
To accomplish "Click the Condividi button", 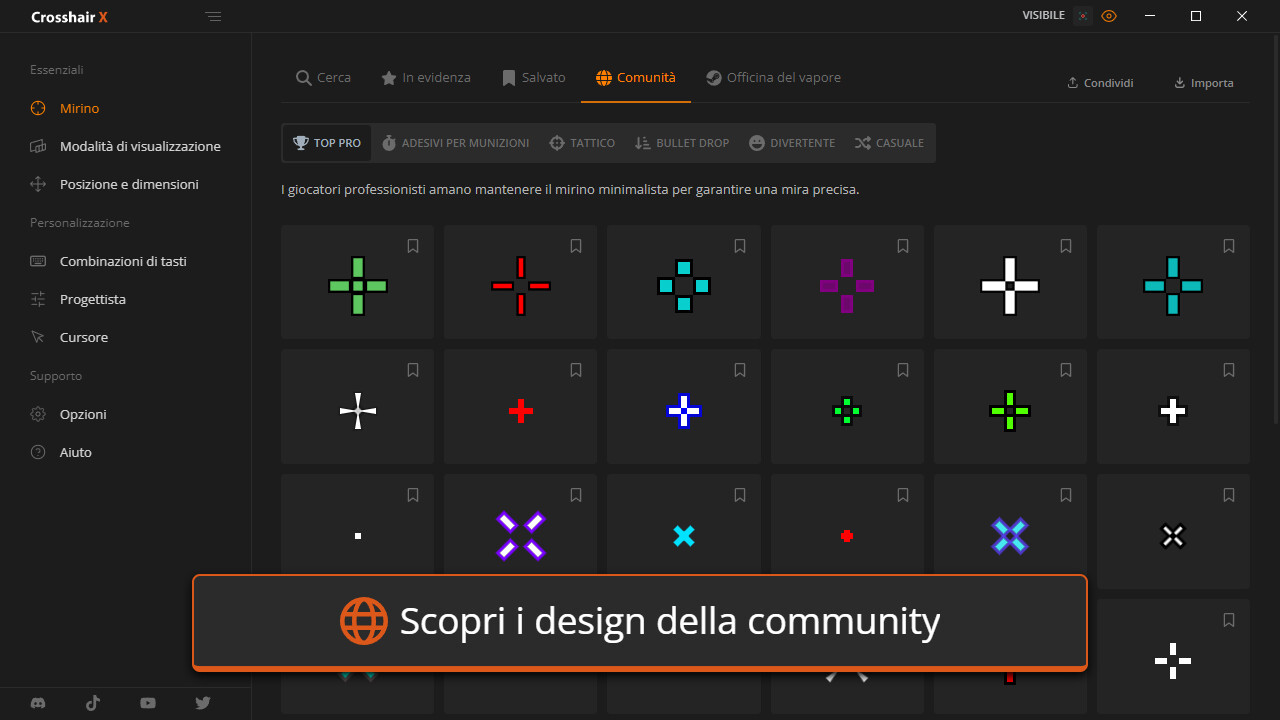I will pyautogui.click(x=1100, y=83).
